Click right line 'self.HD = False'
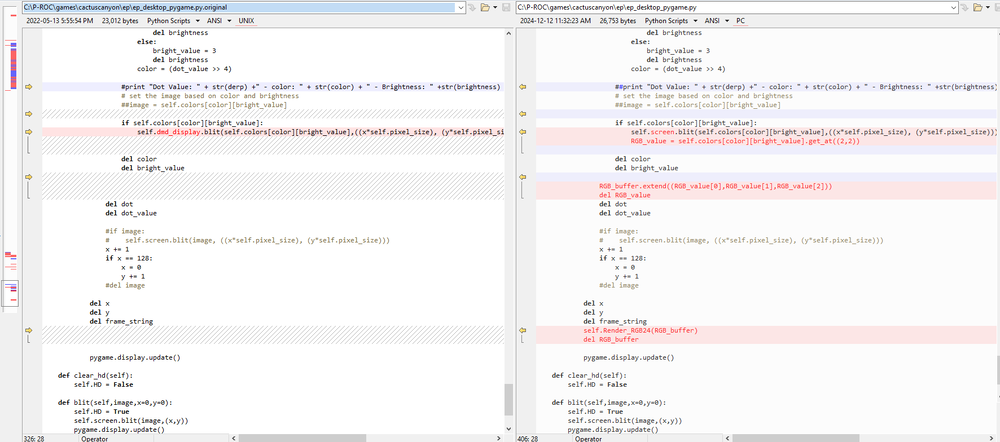The width and height of the screenshot is (1000, 442). point(597,385)
